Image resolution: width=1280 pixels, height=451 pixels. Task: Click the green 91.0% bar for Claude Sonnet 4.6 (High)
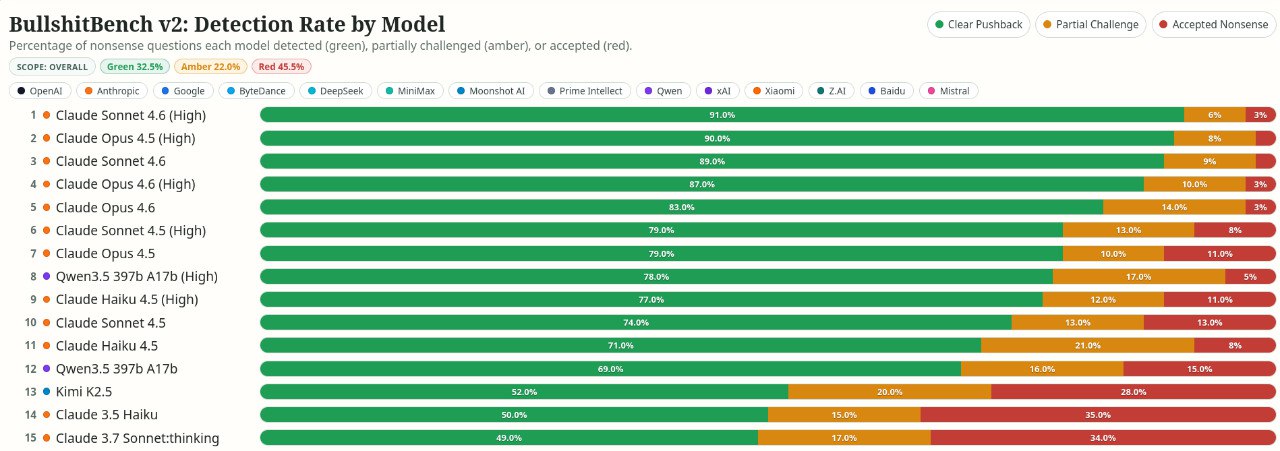tap(721, 115)
